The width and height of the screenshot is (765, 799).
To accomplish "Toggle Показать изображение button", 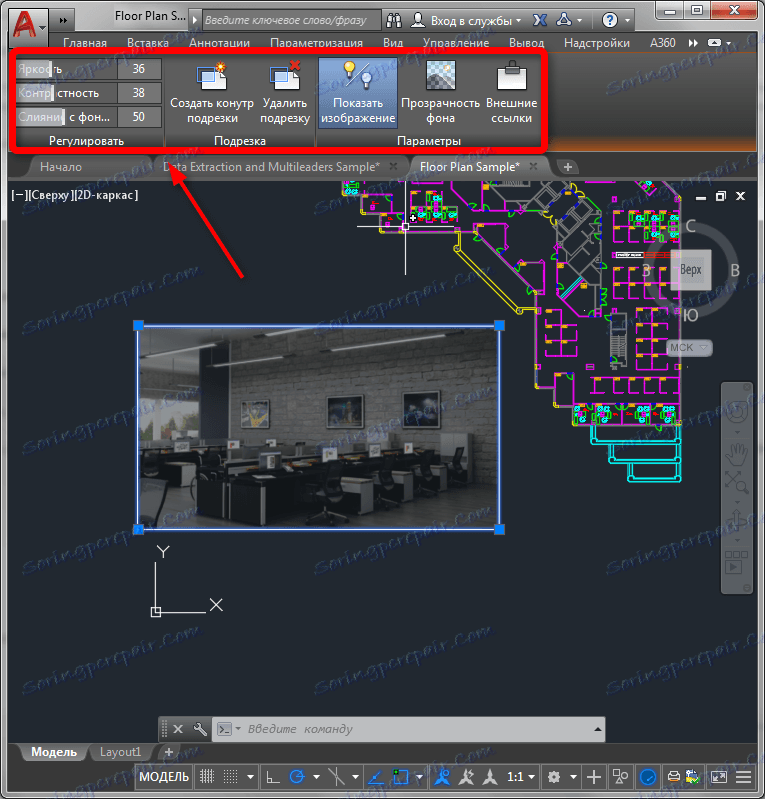I will pyautogui.click(x=358, y=92).
